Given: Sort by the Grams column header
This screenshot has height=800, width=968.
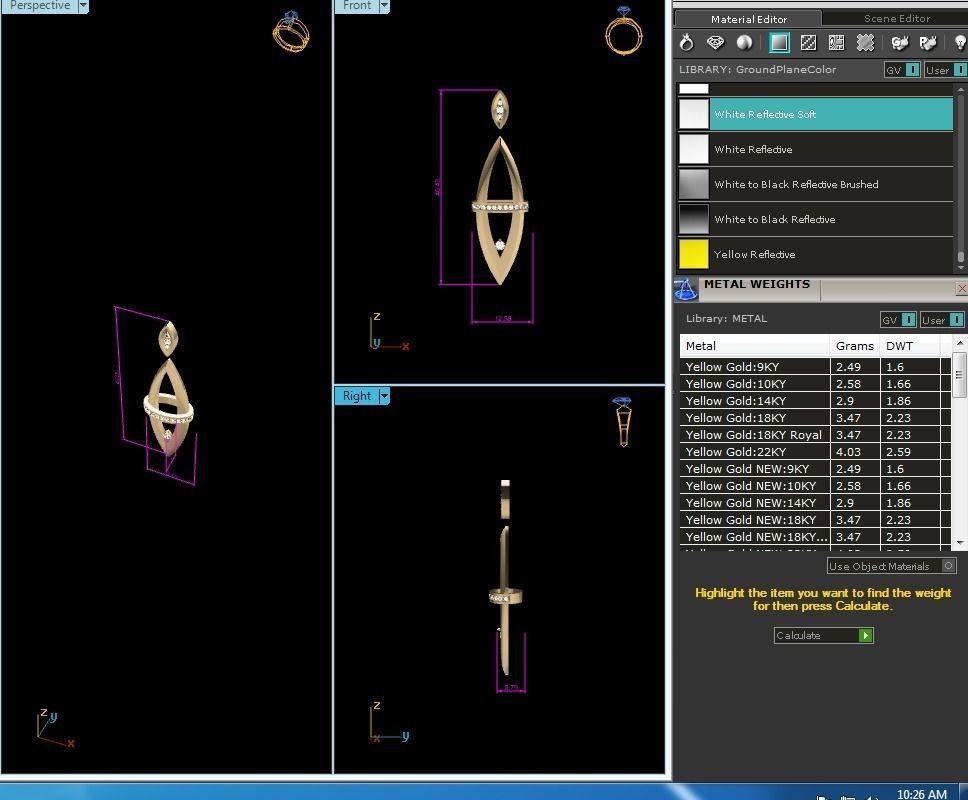Looking at the screenshot, I should tap(855, 346).
